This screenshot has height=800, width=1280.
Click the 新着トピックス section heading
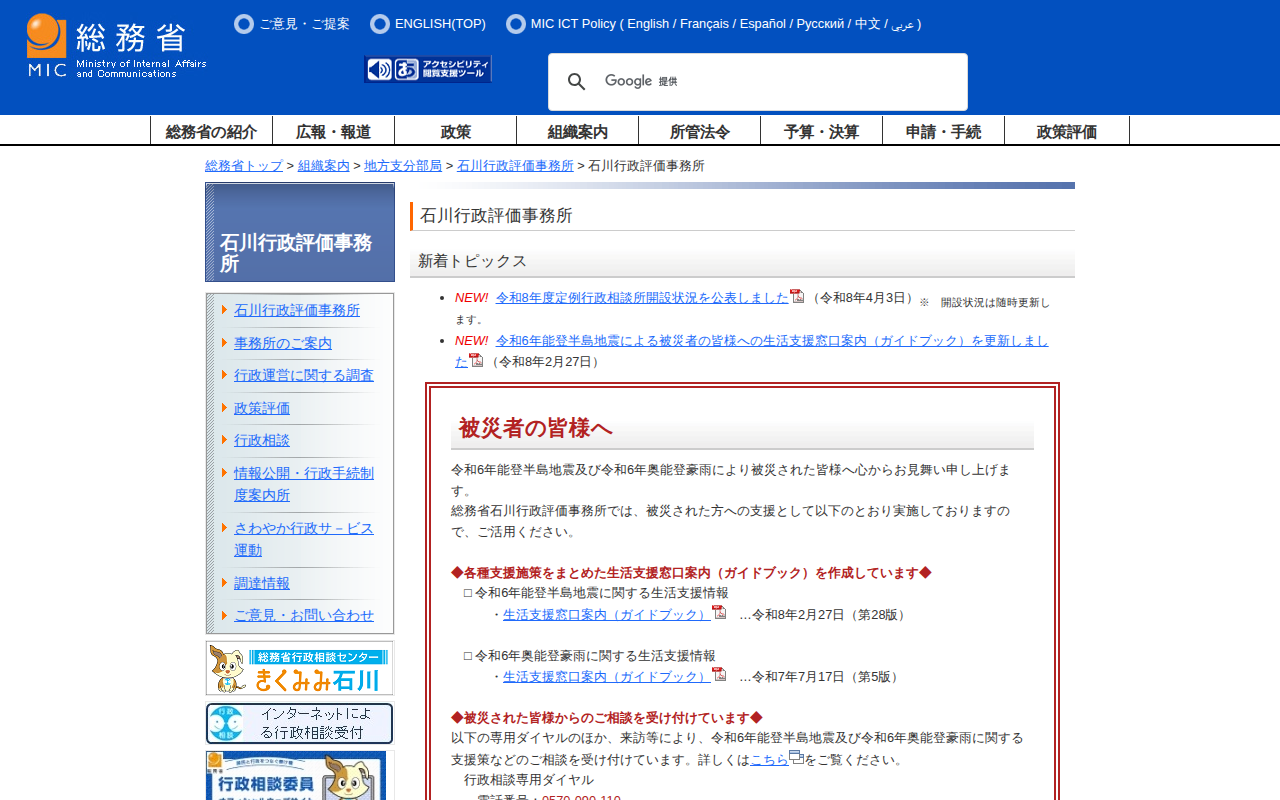(x=472, y=261)
